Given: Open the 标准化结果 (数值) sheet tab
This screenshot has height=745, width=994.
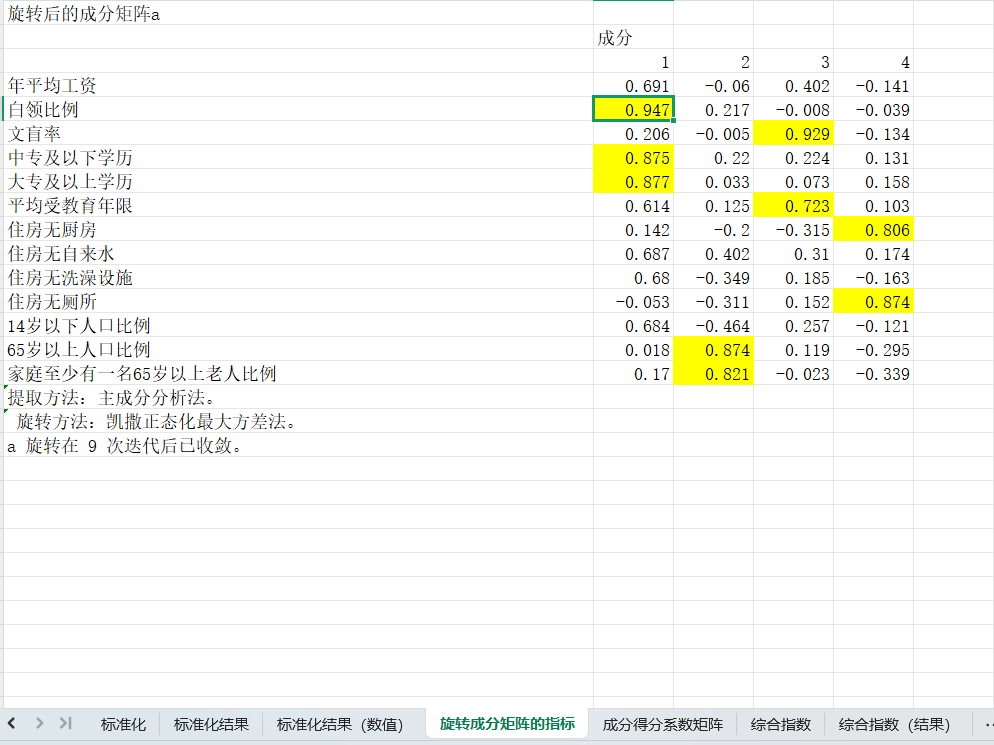Looking at the screenshot, I should coord(340,724).
